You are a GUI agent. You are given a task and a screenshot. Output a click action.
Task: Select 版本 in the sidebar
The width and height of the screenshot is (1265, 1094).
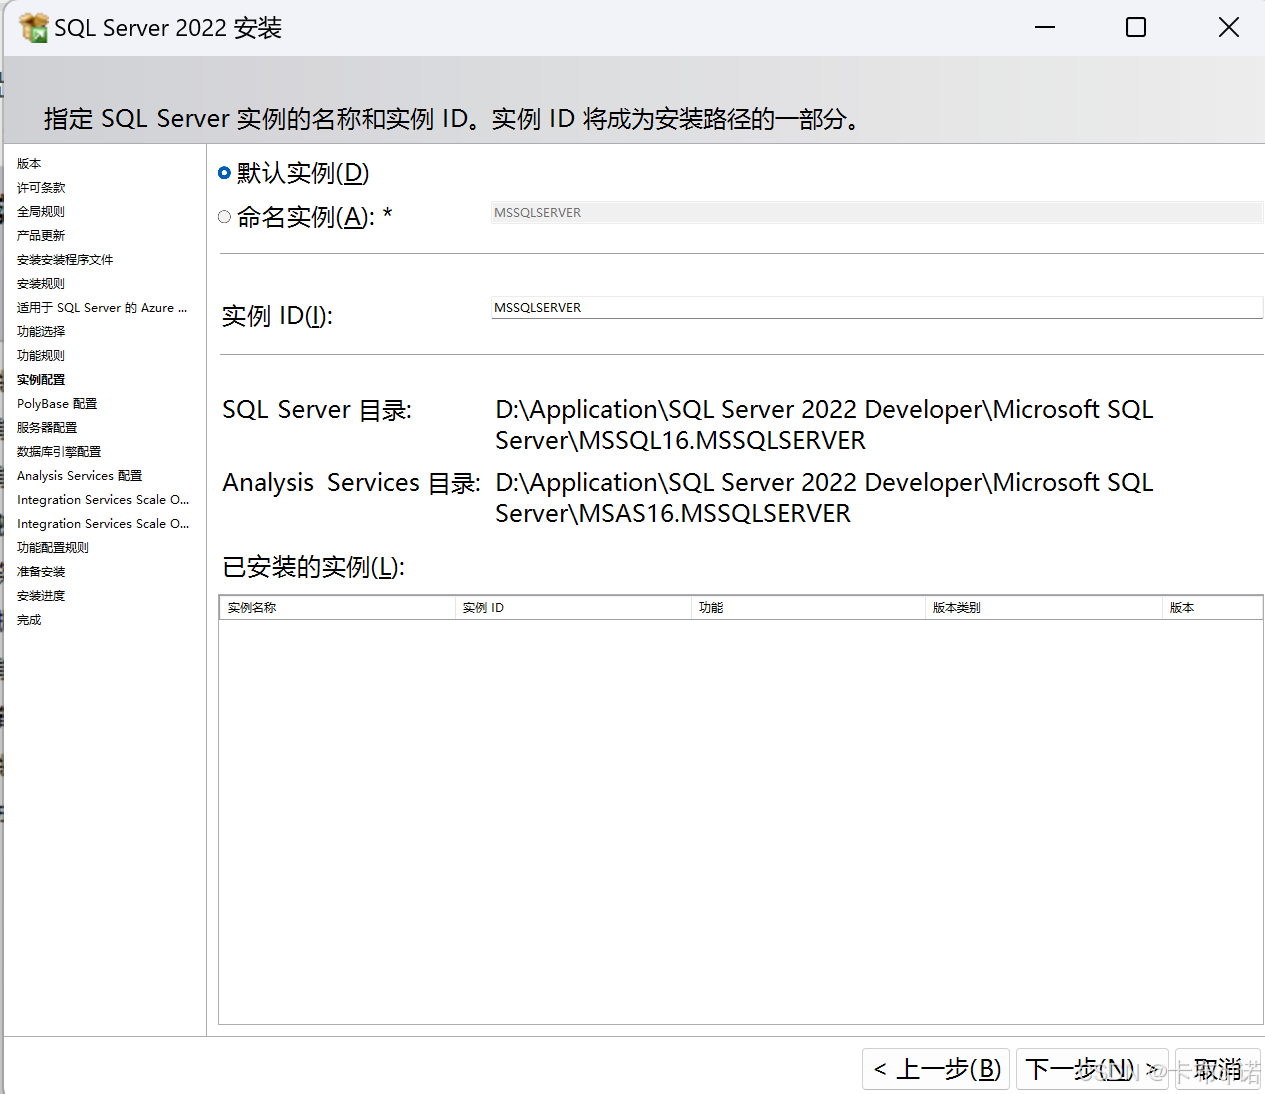coord(28,163)
